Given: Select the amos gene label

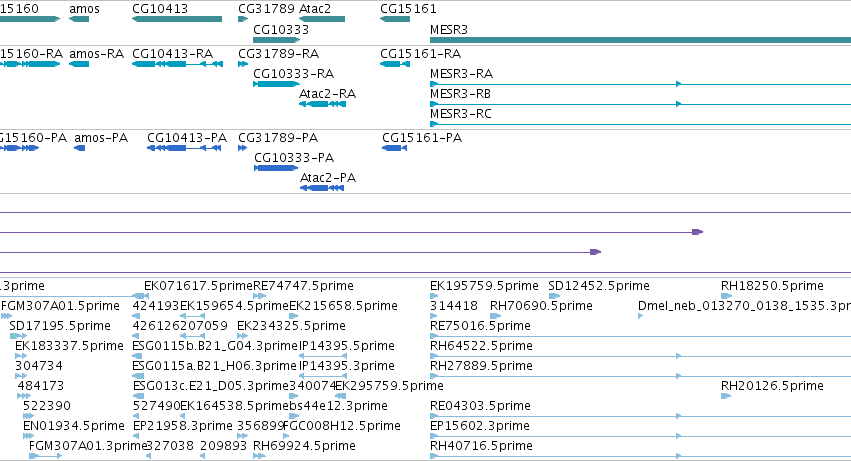Looking at the screenshot, I should (x=84, y=9).
